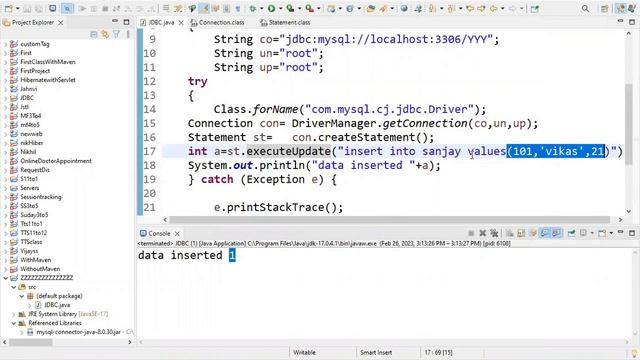Click Project Explorer horizontal scrollbar
The image size is (640, 360).
[x=31, y=342]
